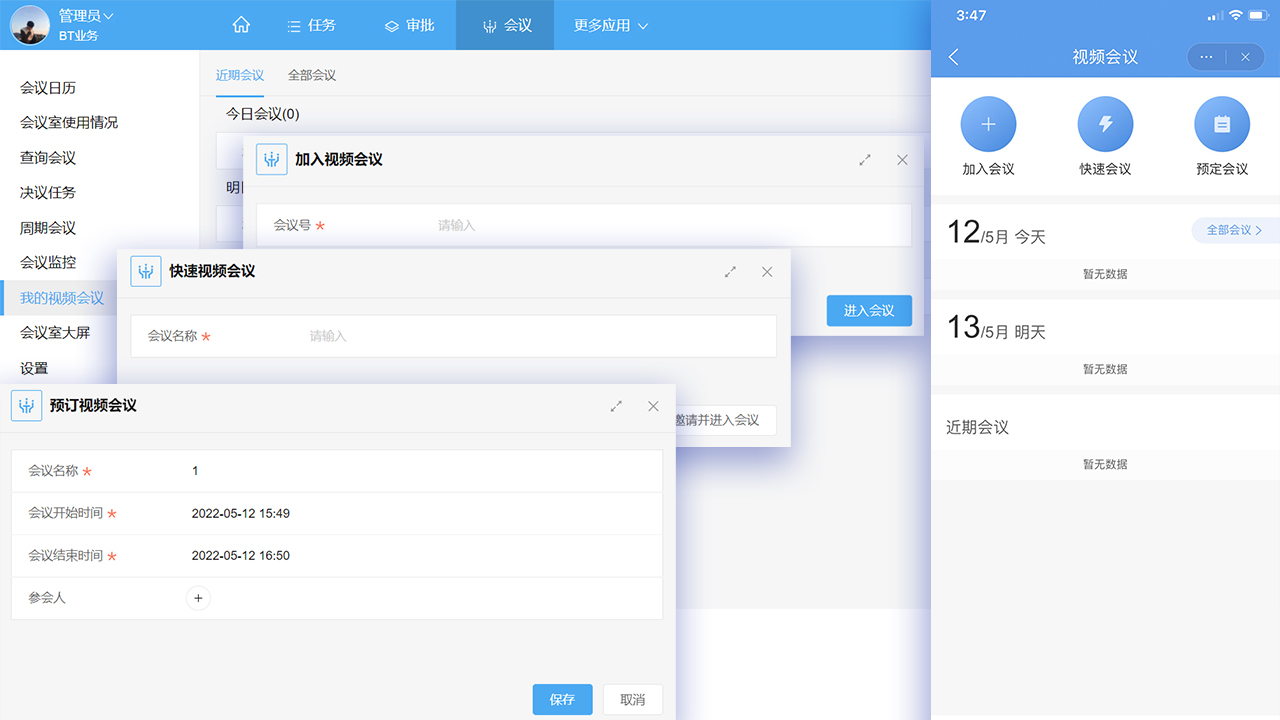Viewport: 1280px width, 720px height.
Task: Add a participant with the plus icon
Action: click(x=198, y=598)
